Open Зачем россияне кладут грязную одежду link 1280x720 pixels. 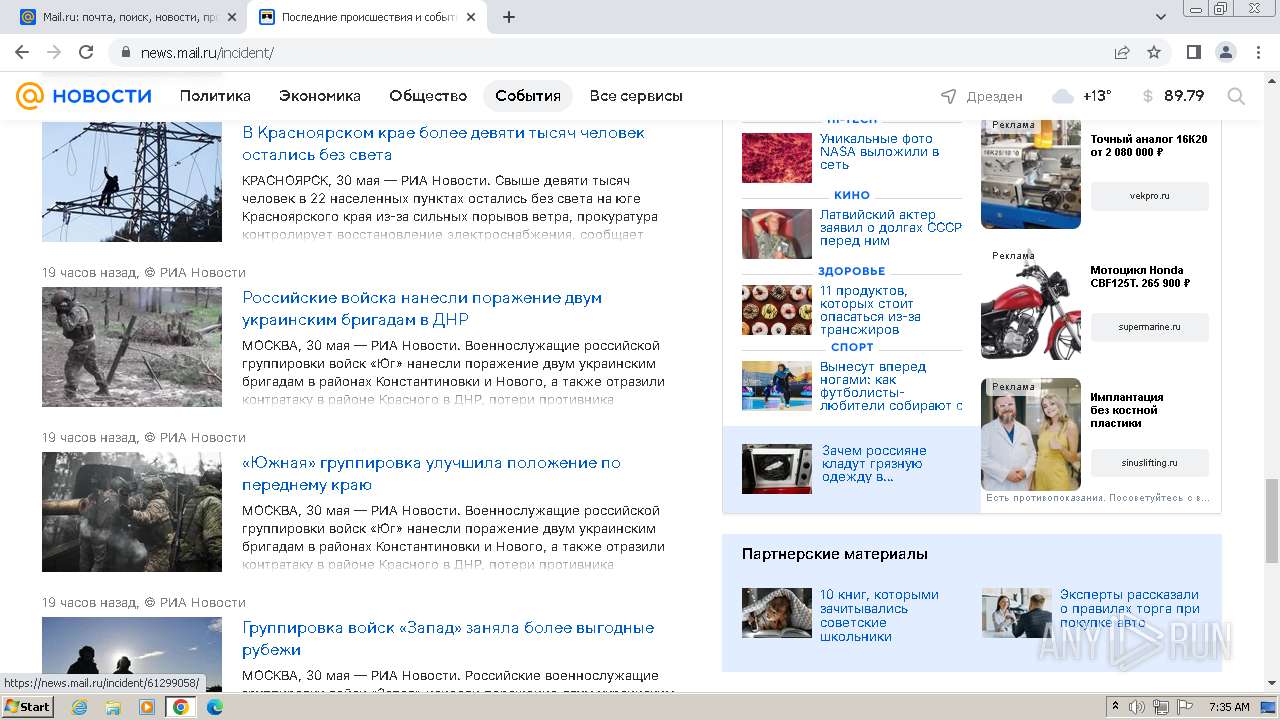click(x=874, y=463)
